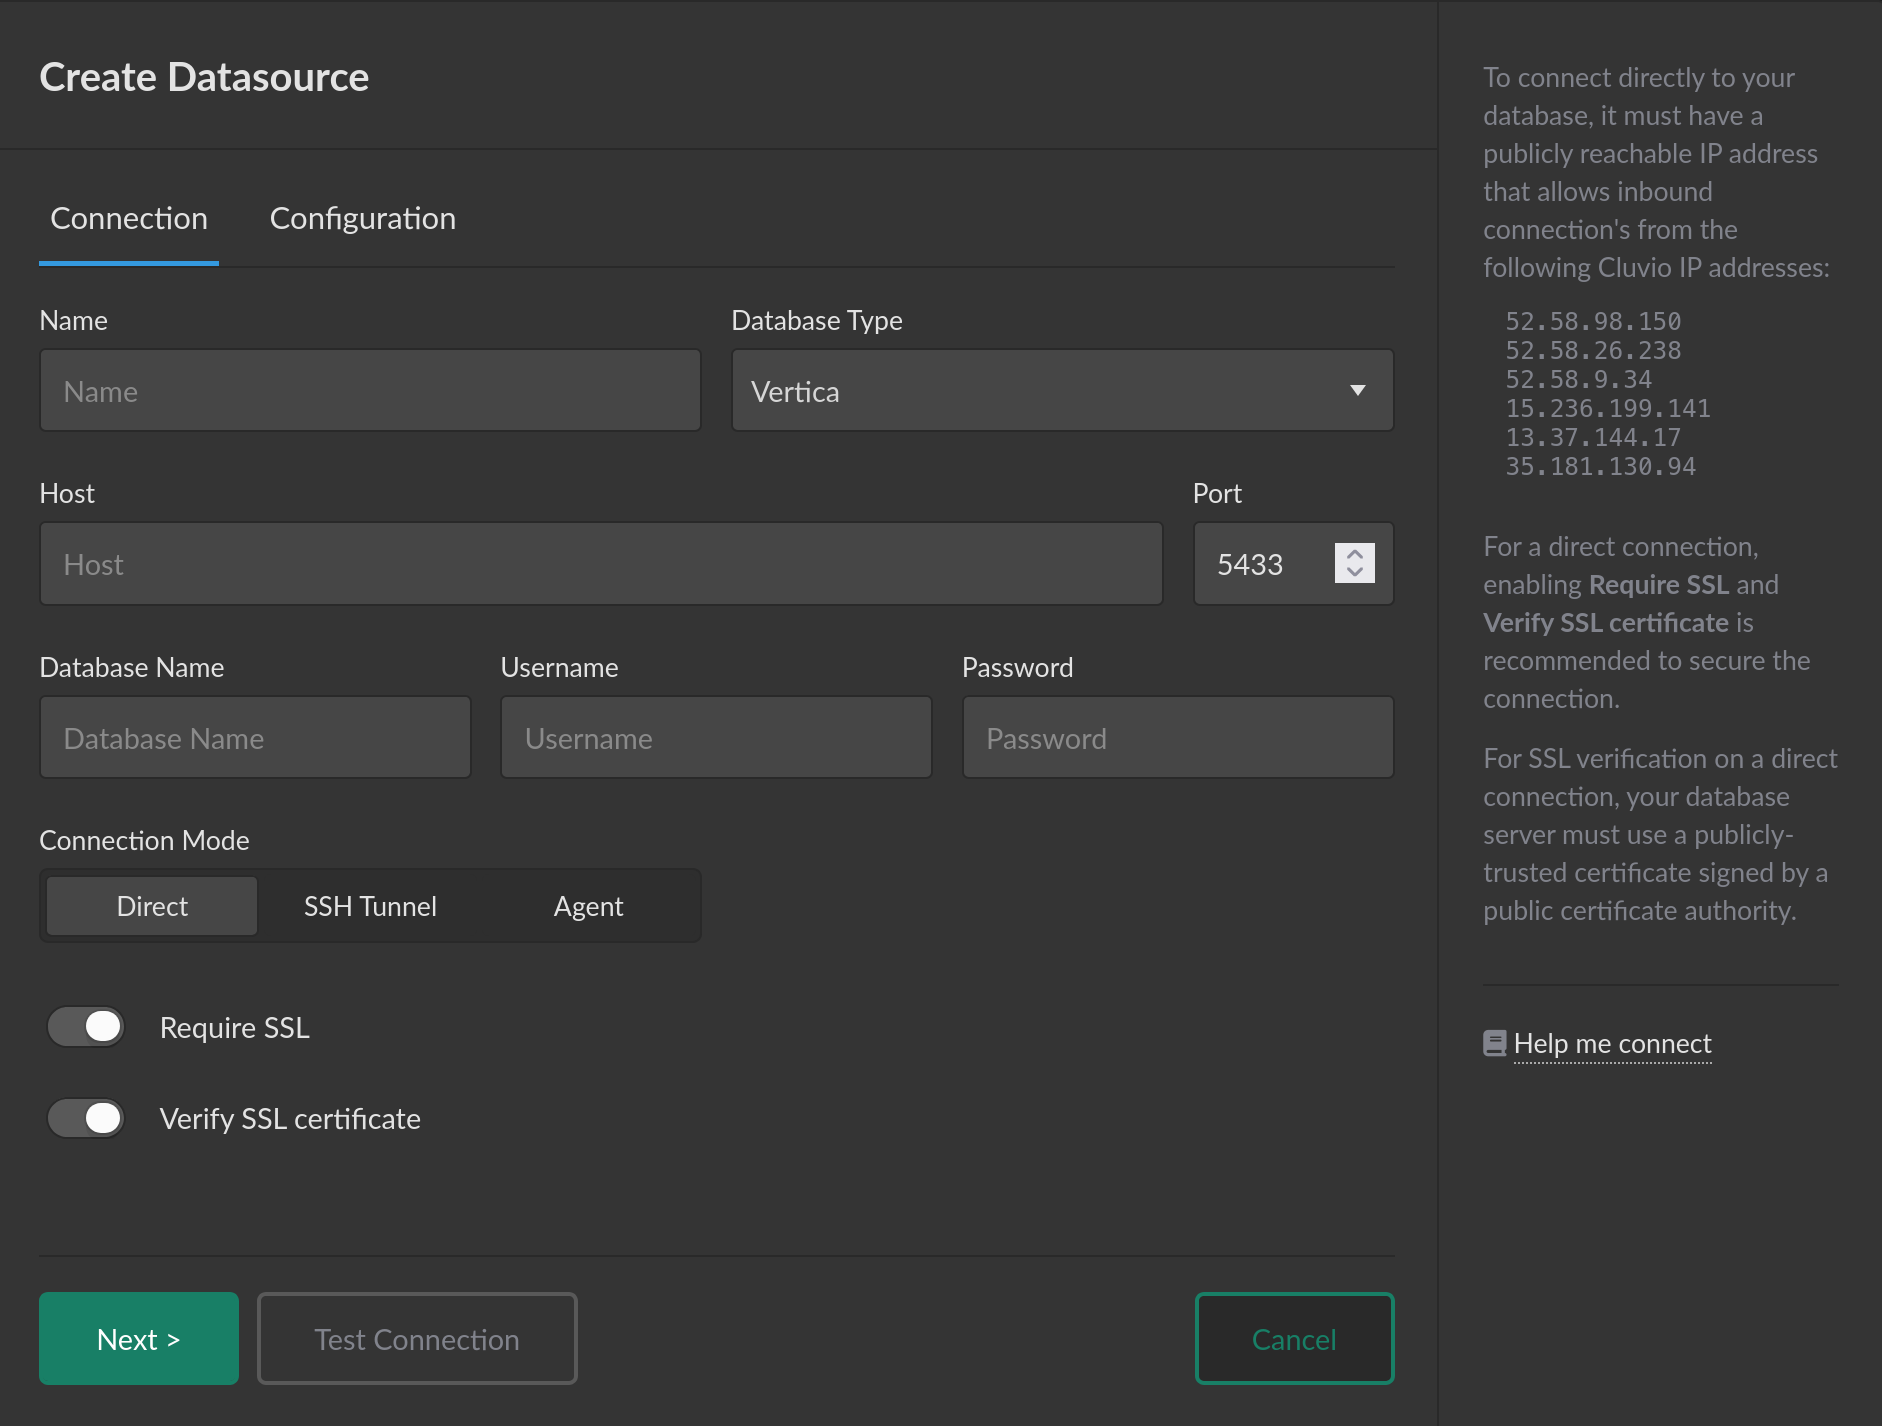
Task: Click the Database Type label
Action: (x=817, y=320)
